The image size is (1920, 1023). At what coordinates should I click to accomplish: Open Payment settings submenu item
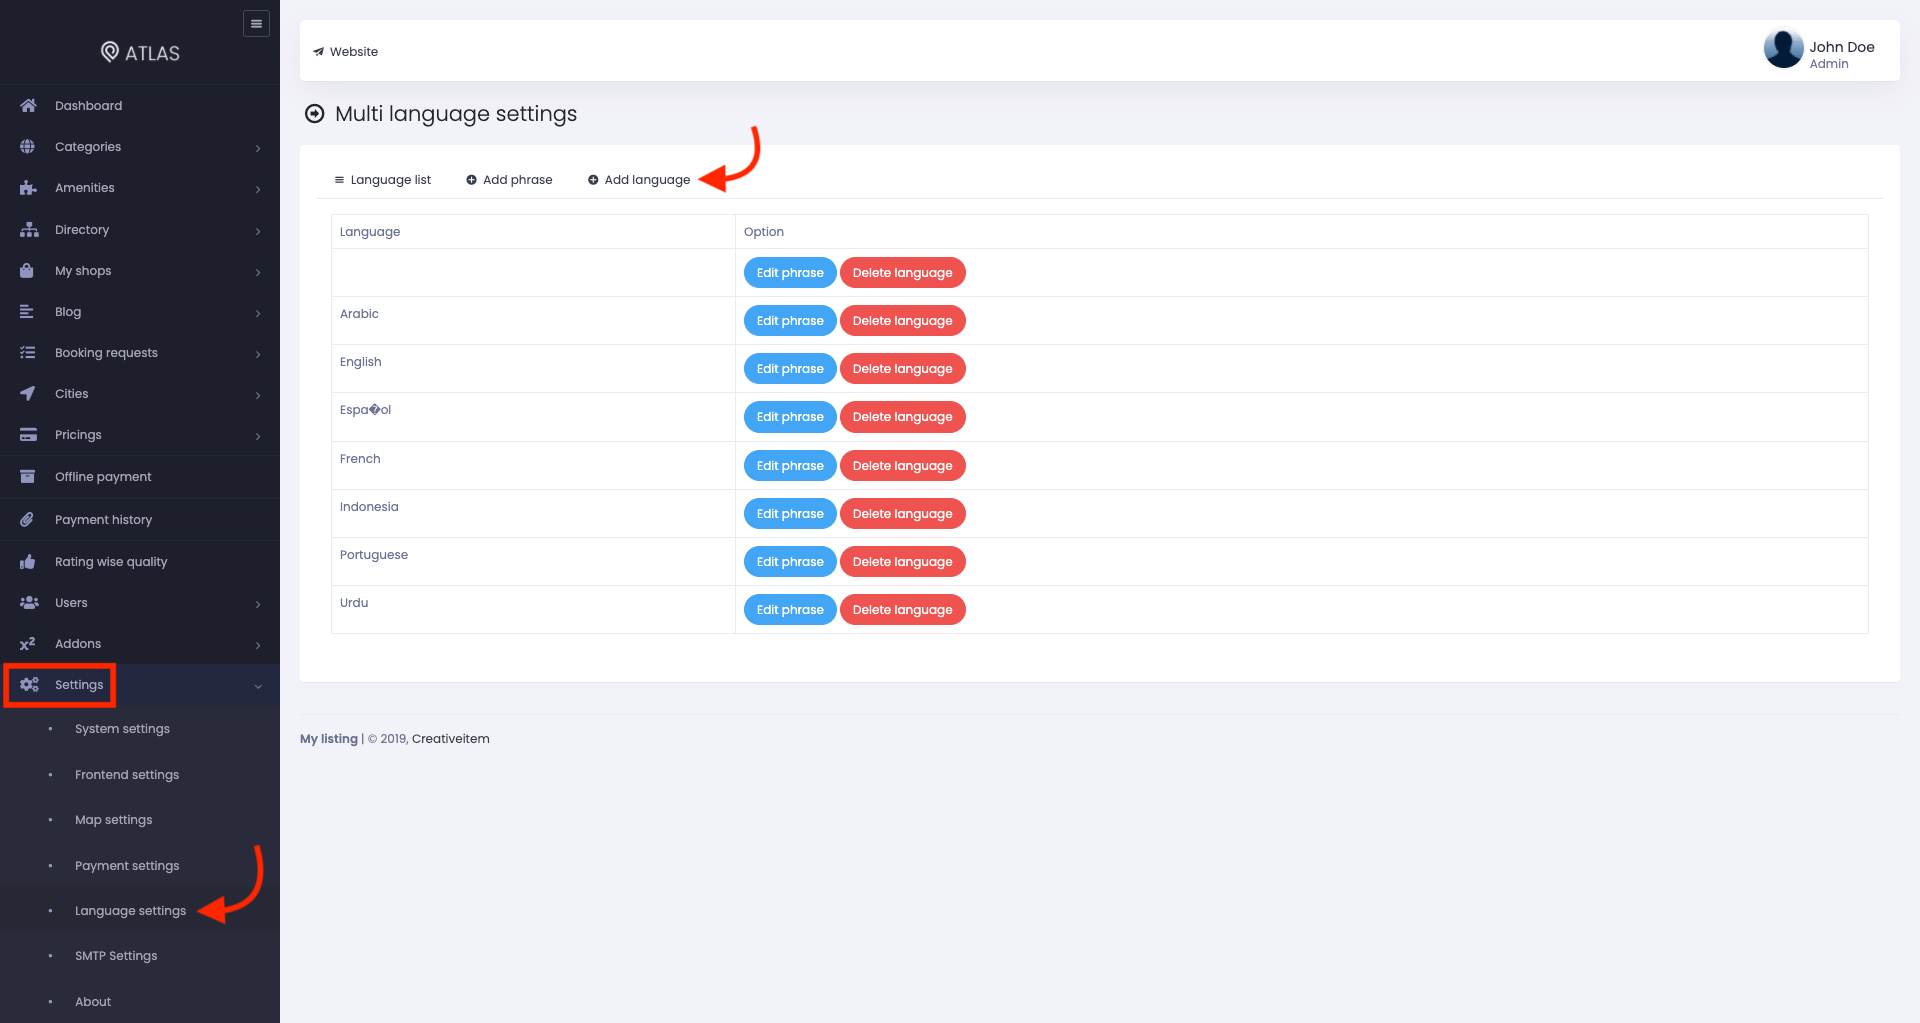tap(127, 866)
